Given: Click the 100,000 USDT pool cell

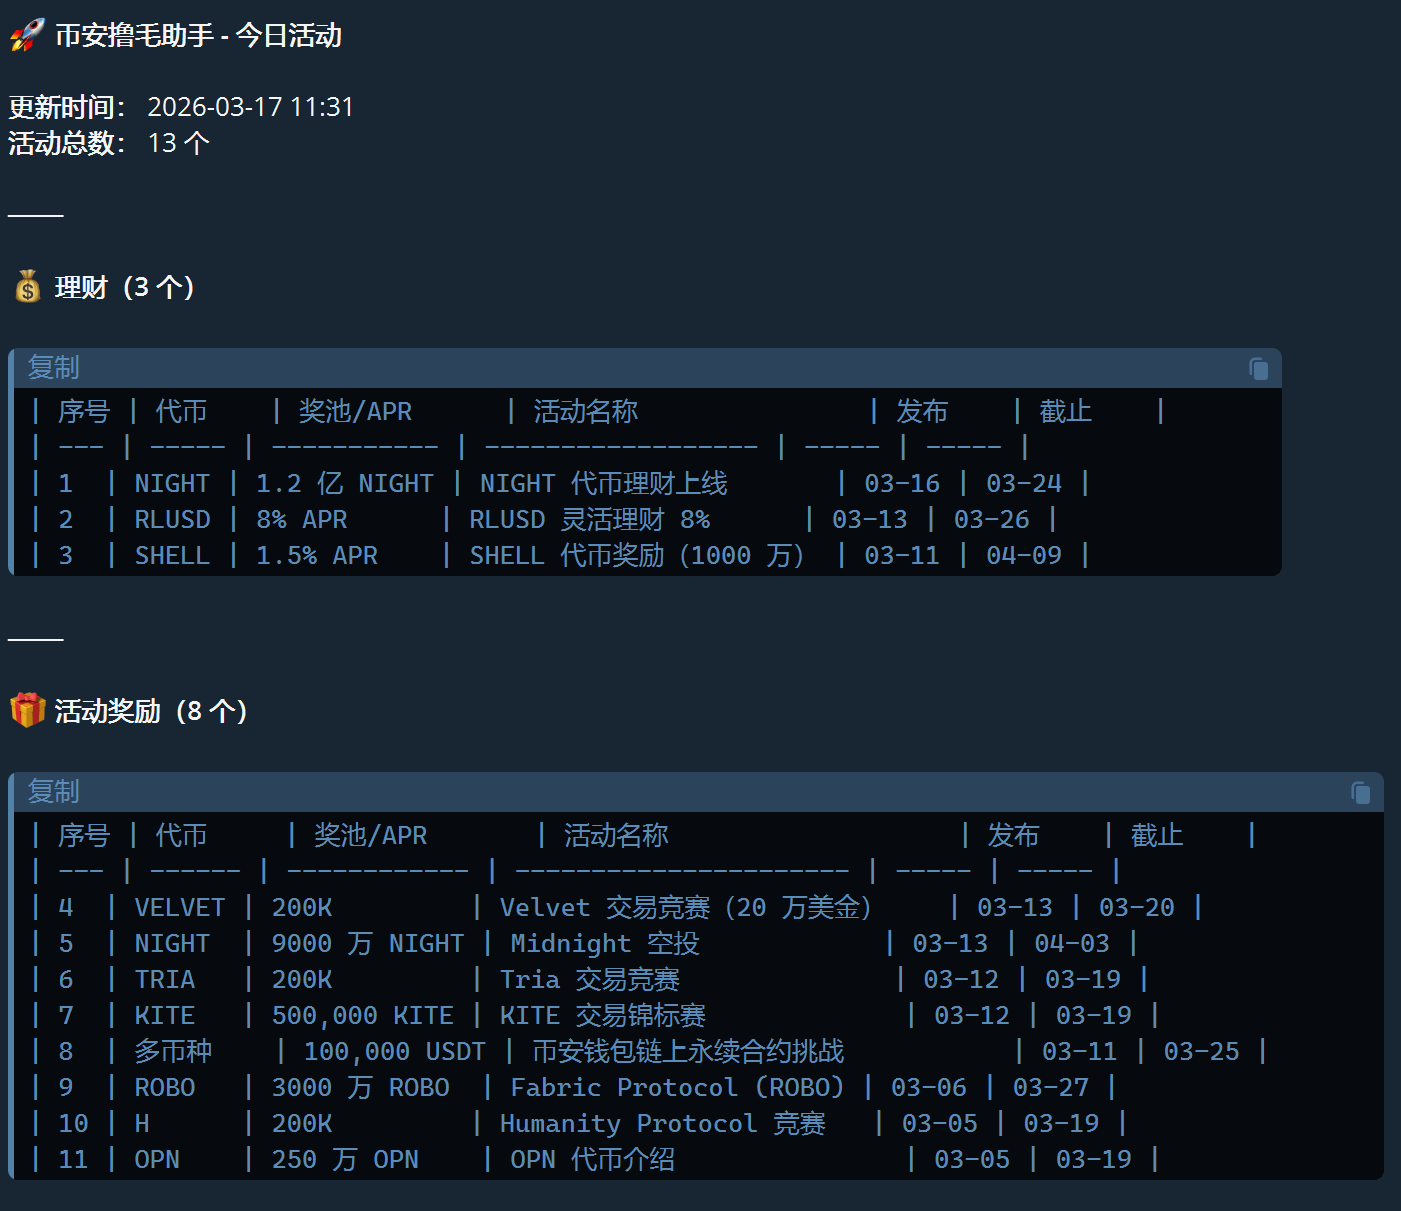Looking at the screenshot, I should click(x=394, y=1052).
